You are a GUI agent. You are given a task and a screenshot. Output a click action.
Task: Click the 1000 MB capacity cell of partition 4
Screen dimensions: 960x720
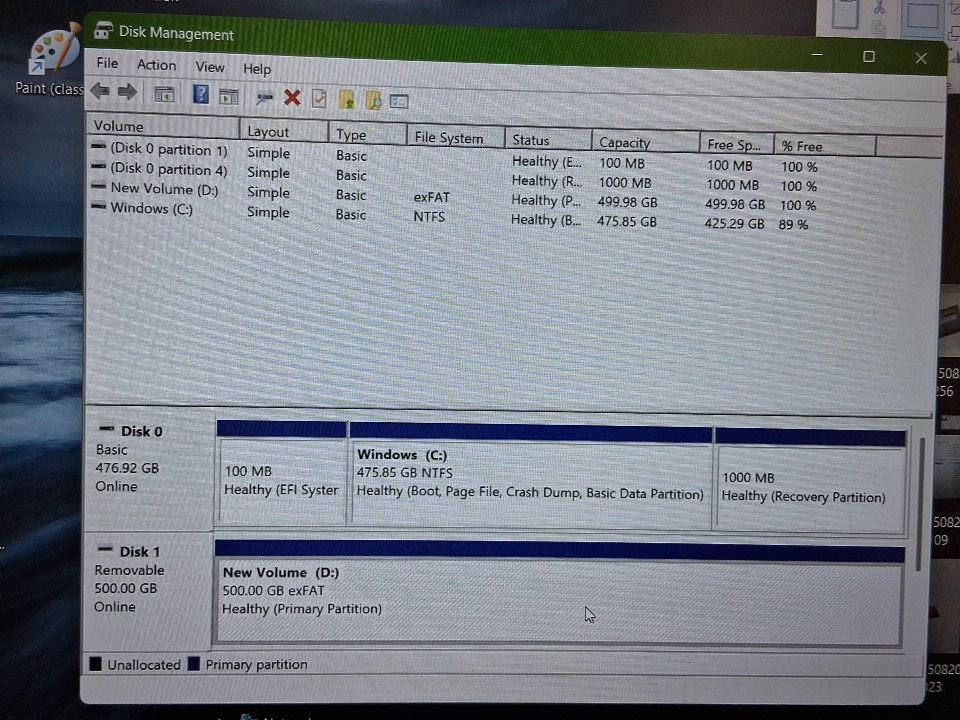[624, 182]
